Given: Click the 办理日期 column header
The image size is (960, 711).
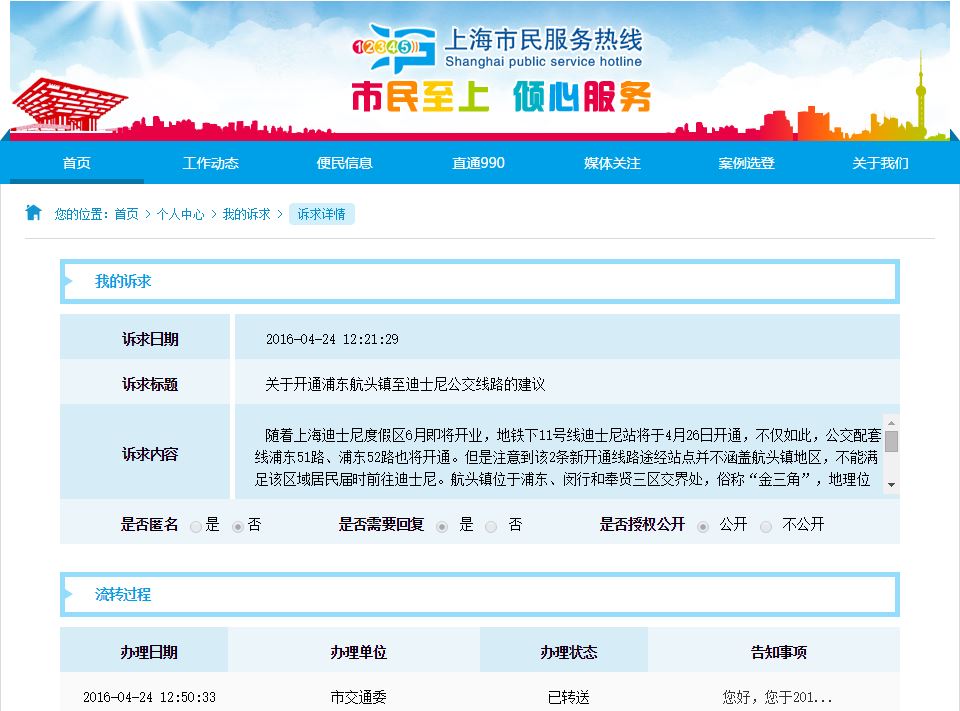Looking at the screenshot, I should (x=149, y=652).
